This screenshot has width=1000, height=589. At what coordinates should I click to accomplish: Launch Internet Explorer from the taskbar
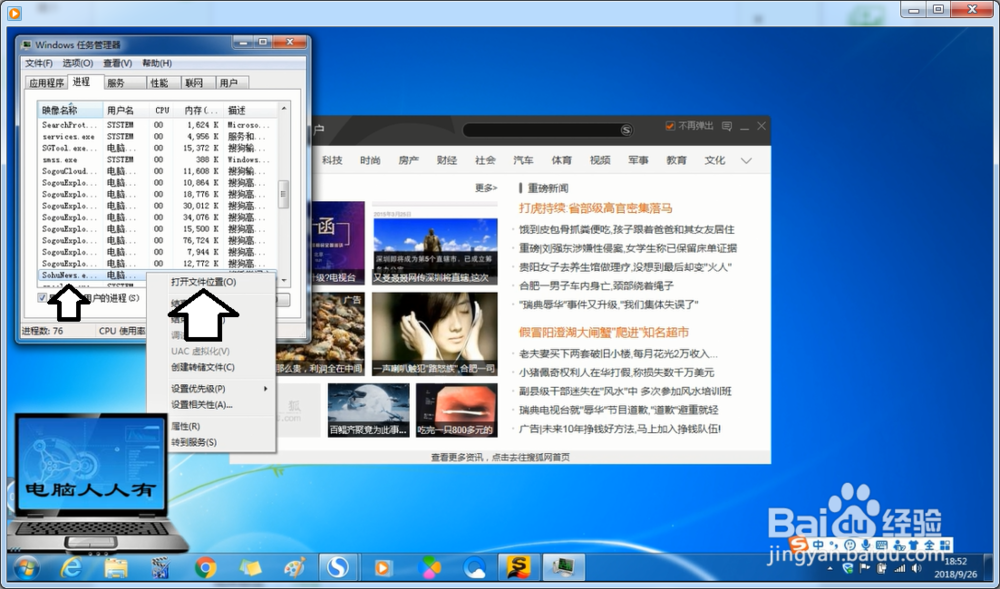(x=71, y=567)
